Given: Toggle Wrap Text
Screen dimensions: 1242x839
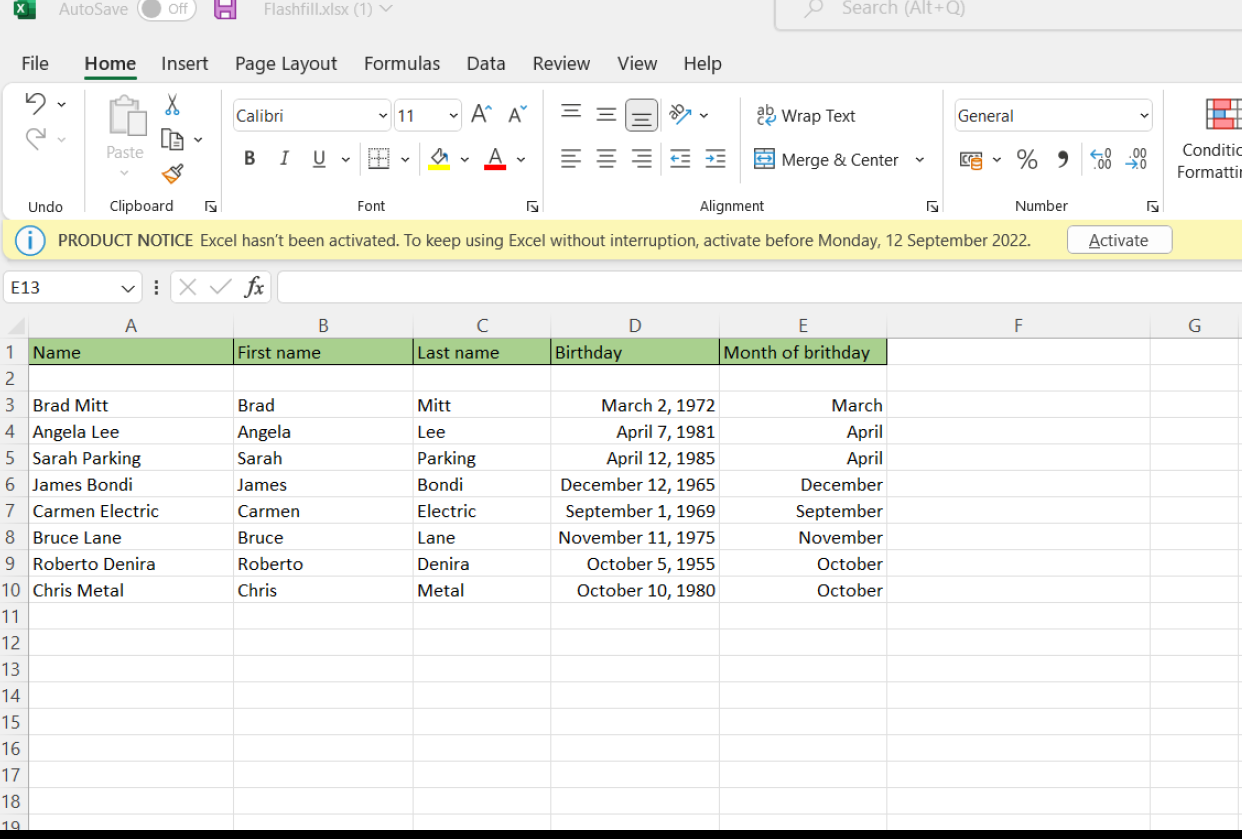Looking at the screenshot, I should pyautogui.click(x=806, y=116).
